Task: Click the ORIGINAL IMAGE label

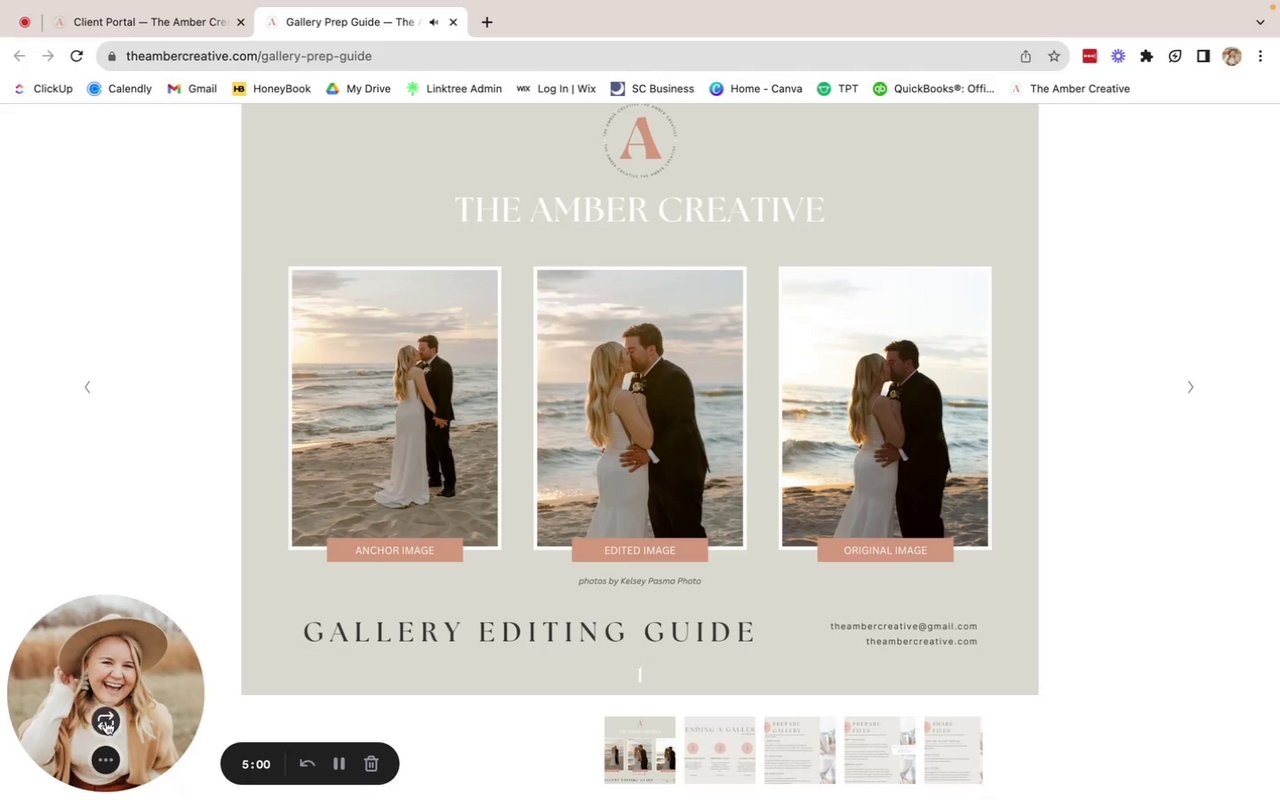Action: click(885, 550)
